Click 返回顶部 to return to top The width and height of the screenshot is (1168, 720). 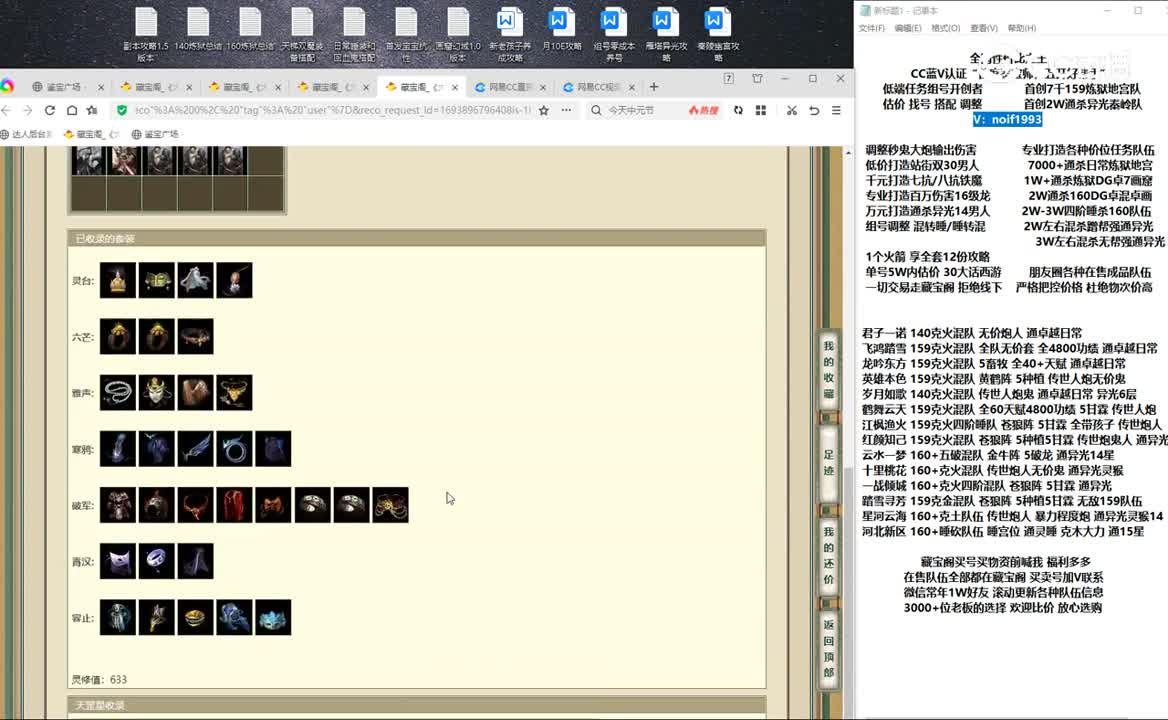tap(828, 648)
